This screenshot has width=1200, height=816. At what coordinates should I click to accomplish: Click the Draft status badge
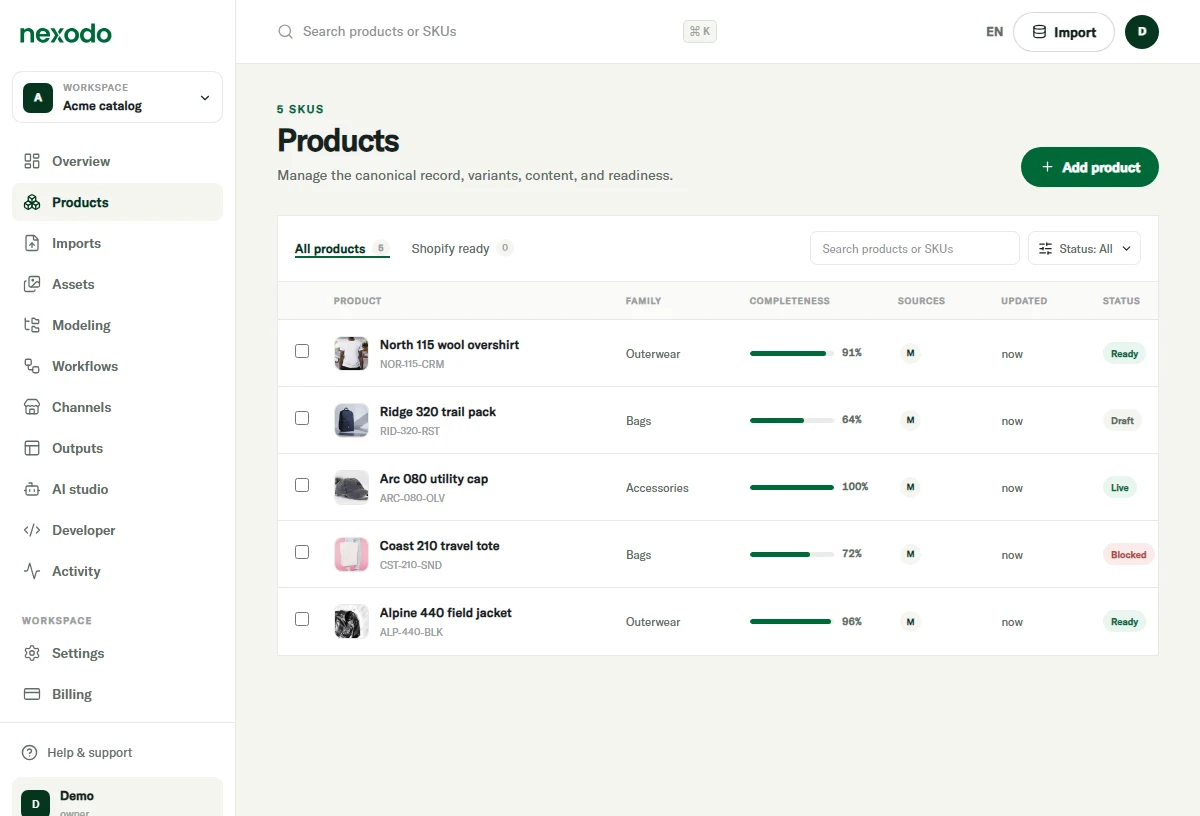[x=1122, y=420]
